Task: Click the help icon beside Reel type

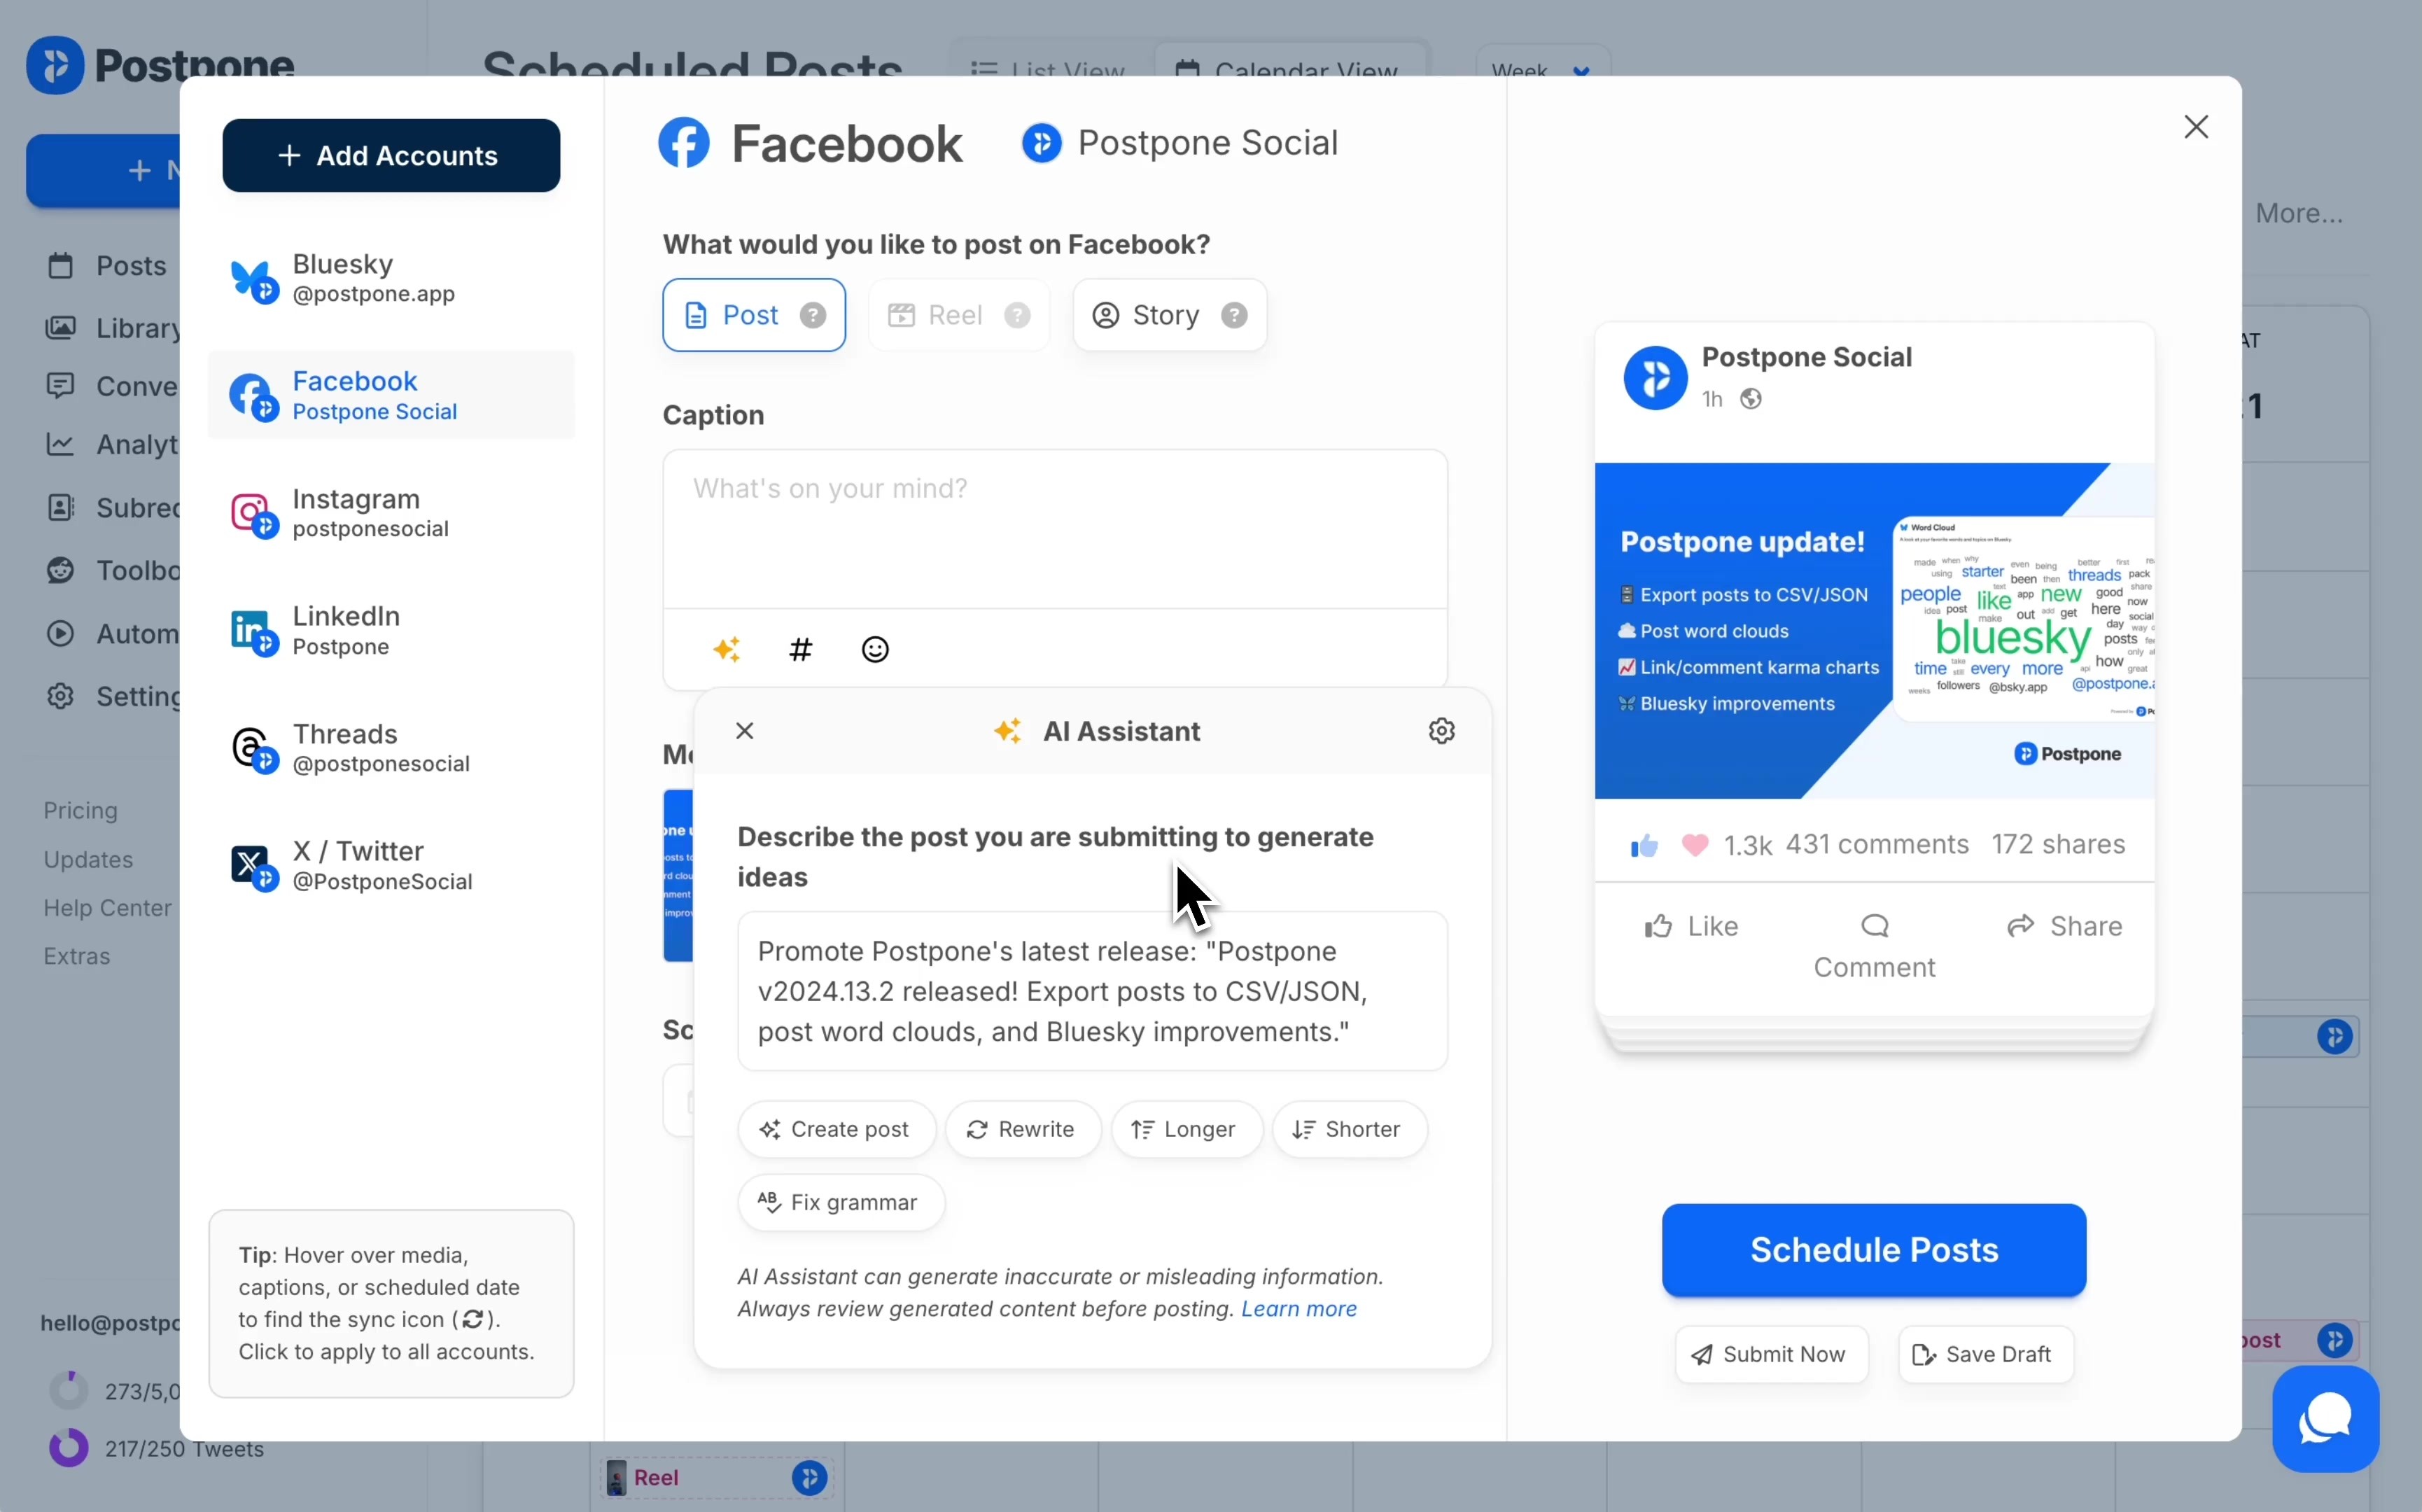Action: pyautogui.click(x=1017, y=316)
